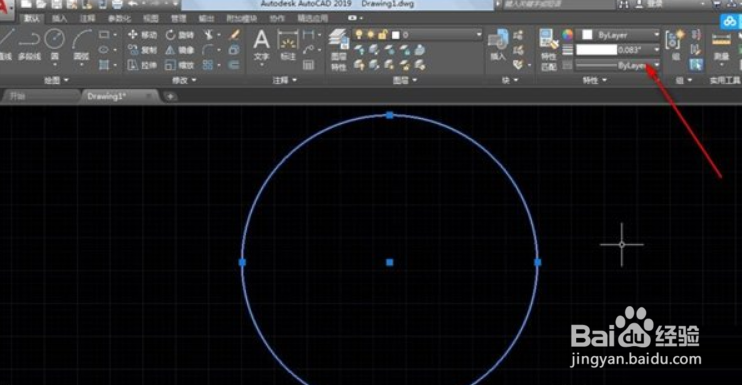The image size is (743, 385).
Task: Switch to the Output (输出) ribbon tab
Action: coord(207,19)
